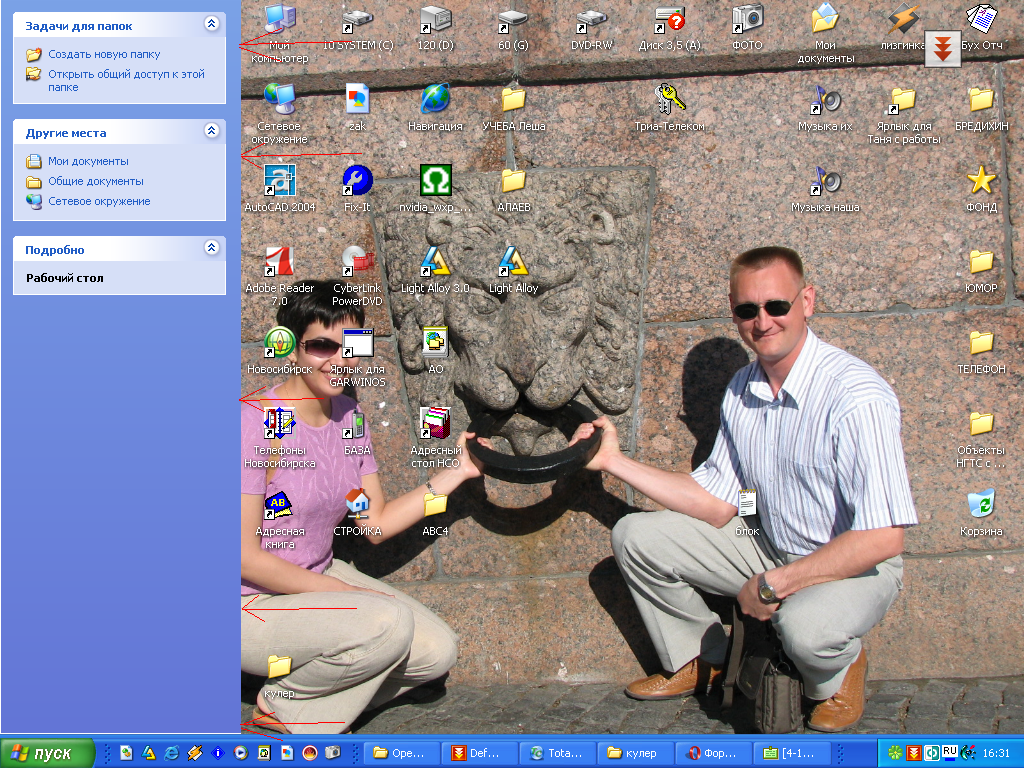This screenshot has height=768, width=1024.
Task: Click Создать новую папку link
Action: coord(103,54)
